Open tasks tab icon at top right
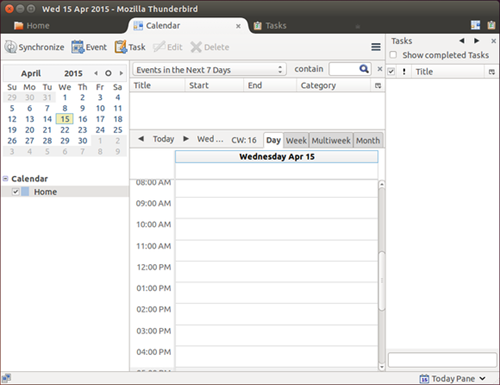The height and width of the screenshot is (385, 500). coord(491,25)
